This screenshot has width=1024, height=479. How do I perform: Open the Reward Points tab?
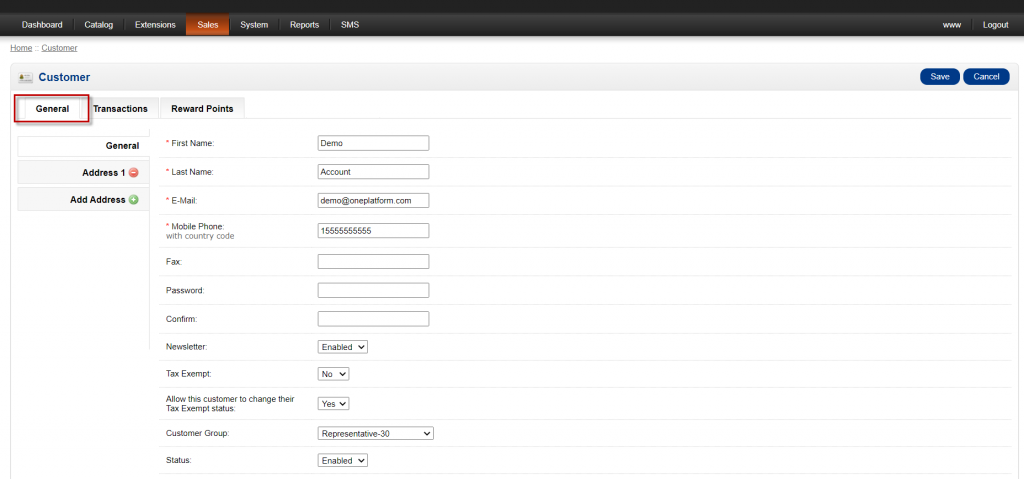(202, 109)
